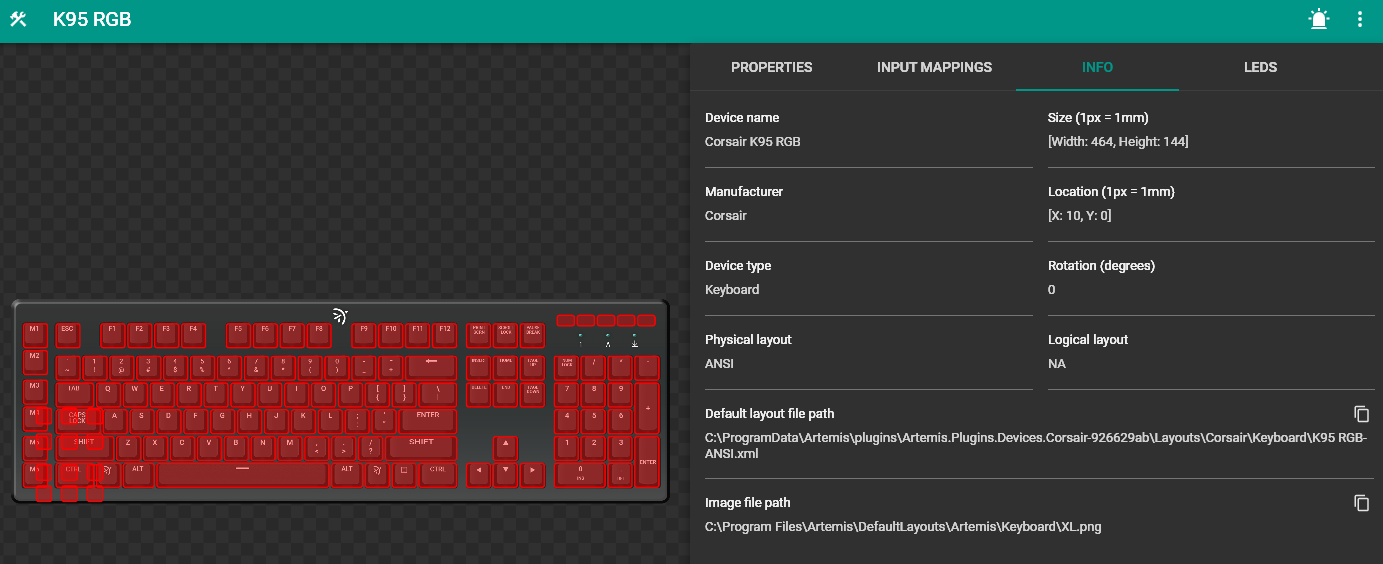Image resolution: width=1383 pixels, height=564 pixels.
Task: Copy the default layout file path
Action: click(1361, 414)
